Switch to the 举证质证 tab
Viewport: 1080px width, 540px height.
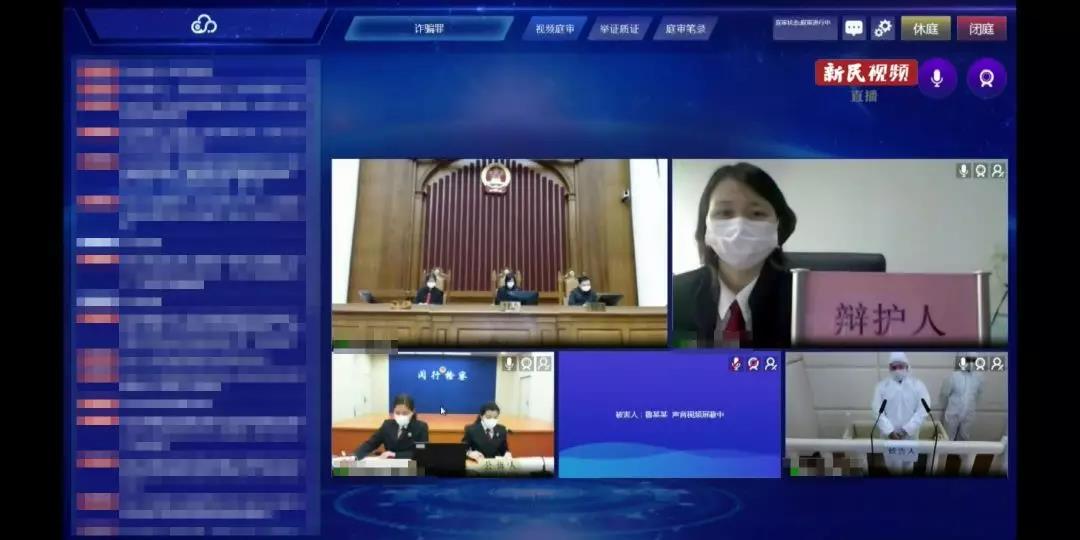[x=619, y=29]
